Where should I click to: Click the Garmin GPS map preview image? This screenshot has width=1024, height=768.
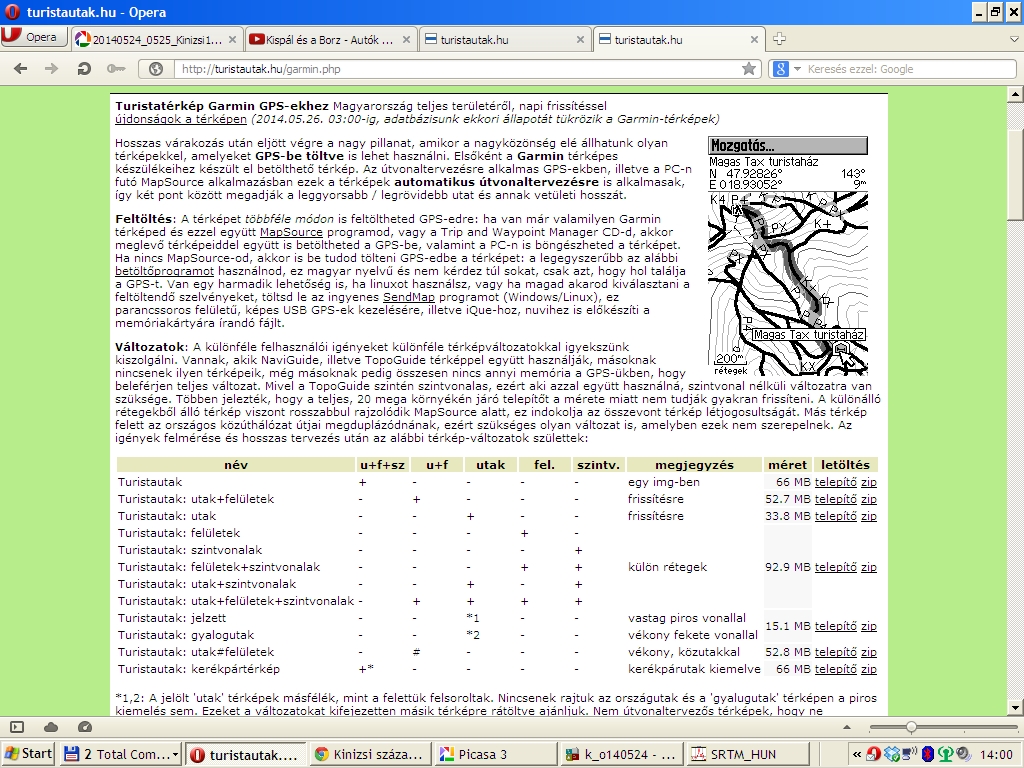(x=787, y=257)
